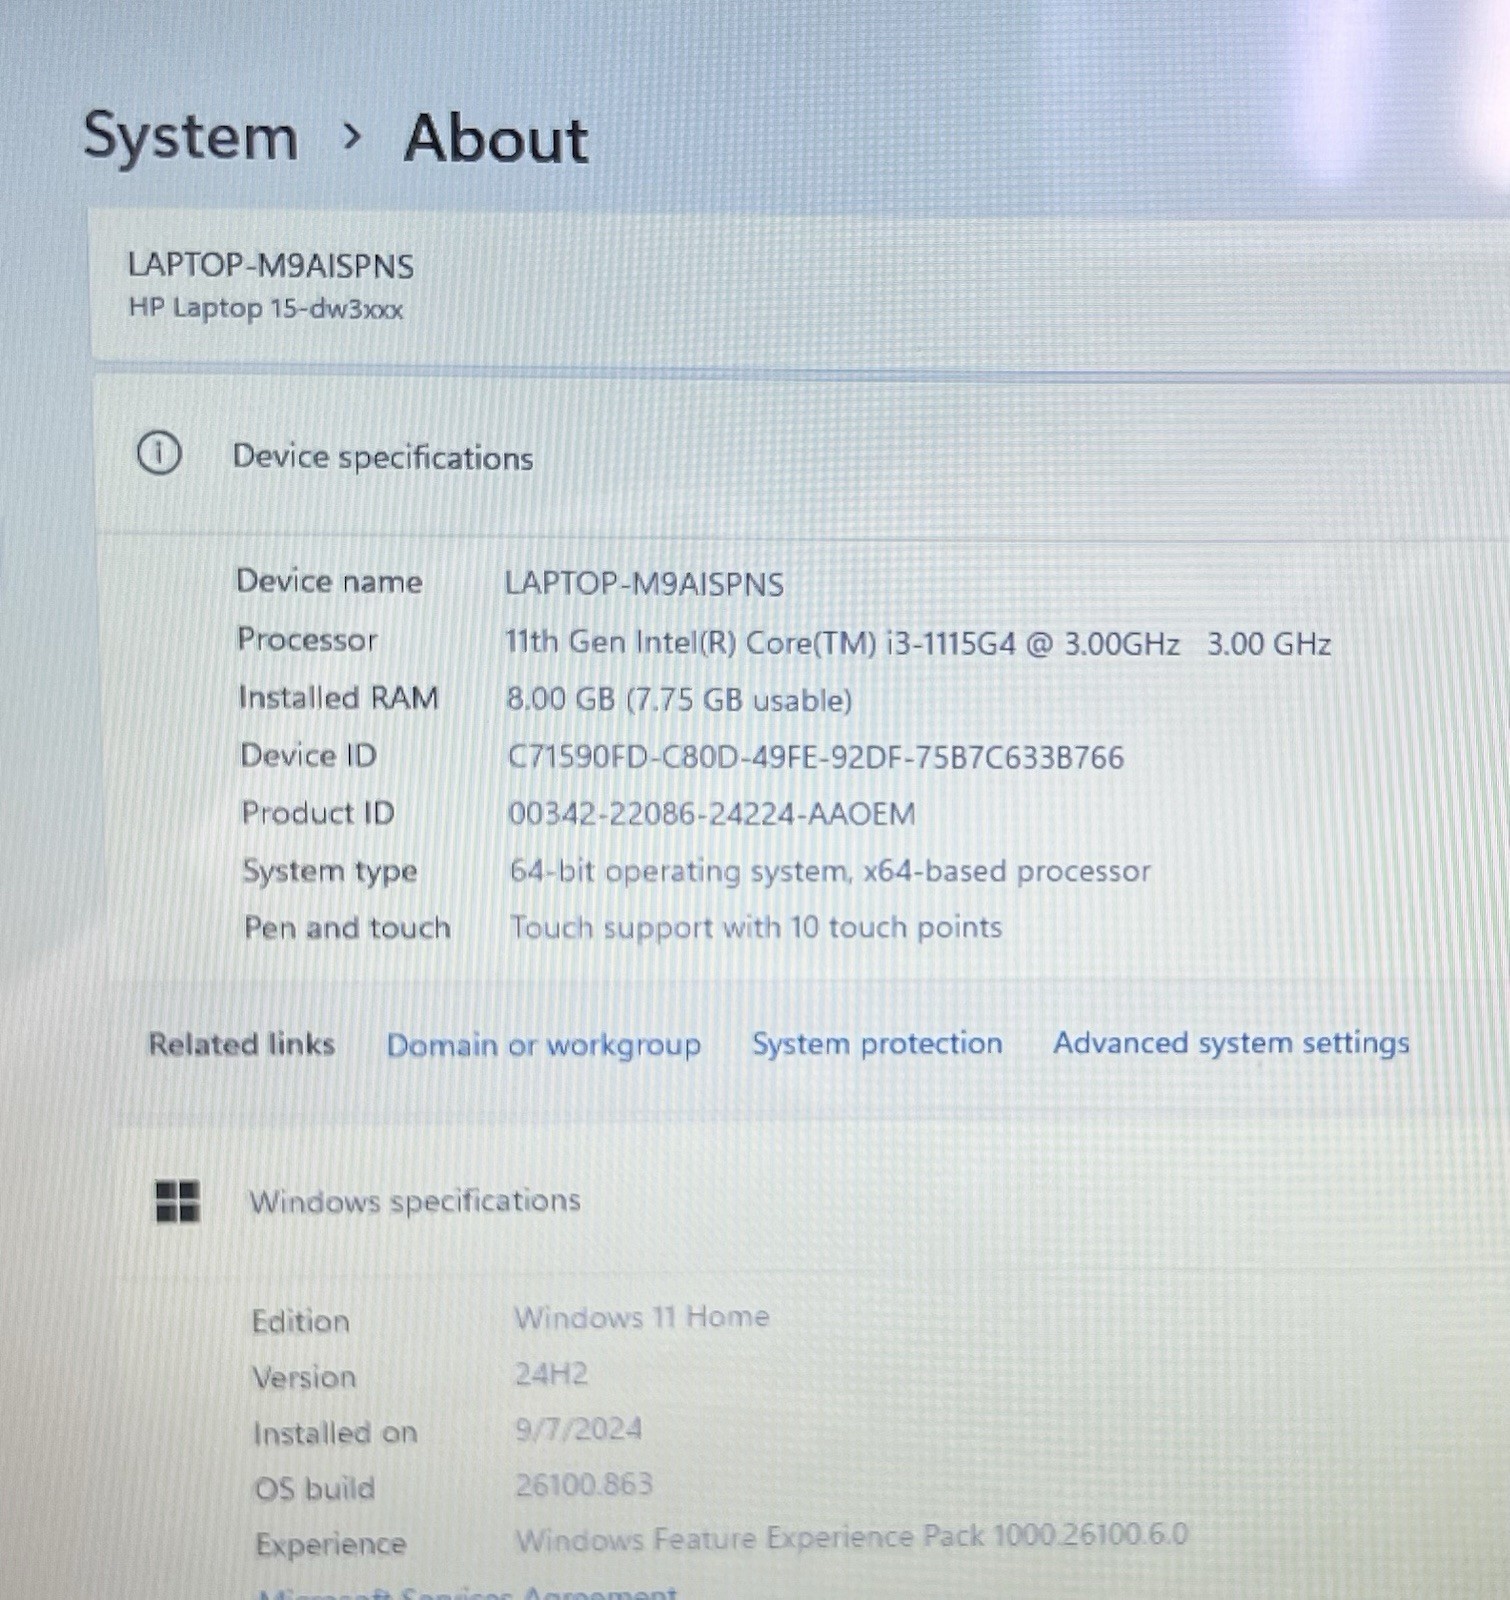Click the Edition label
This screenshot has width=1510, height=1600.
[300, 1321]
